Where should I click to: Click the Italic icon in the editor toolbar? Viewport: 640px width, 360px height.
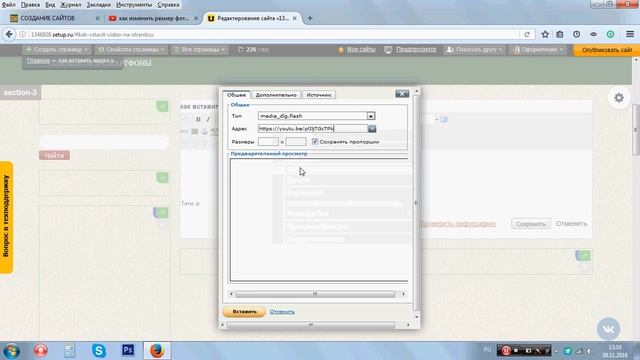208,119
